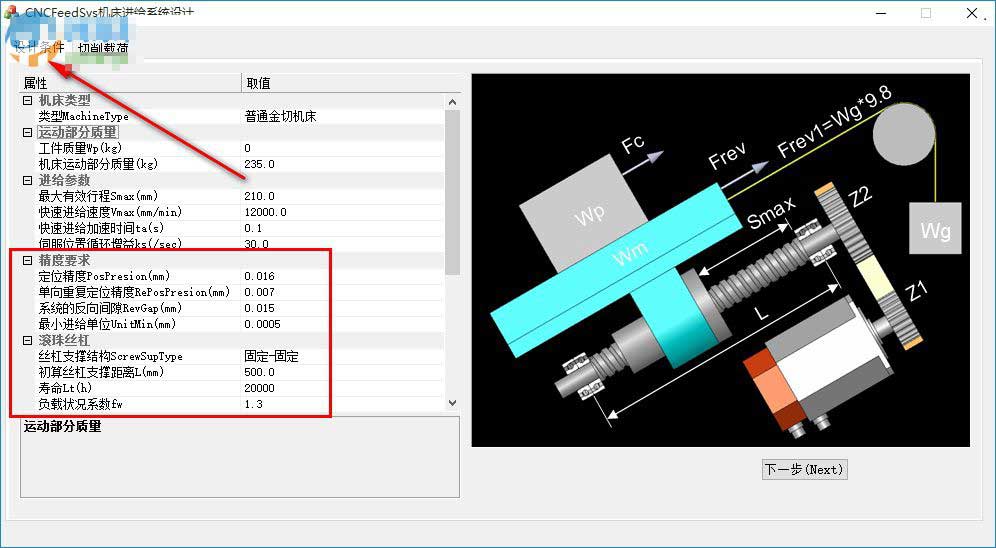Select the 定位精度PosPresion(mm) label

(x=104, y=276)
